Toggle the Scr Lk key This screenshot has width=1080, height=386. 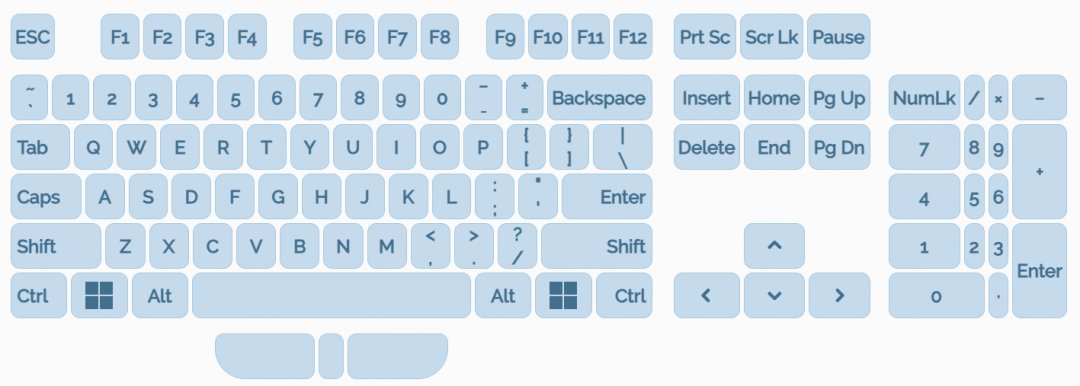[x=773, y=37]
